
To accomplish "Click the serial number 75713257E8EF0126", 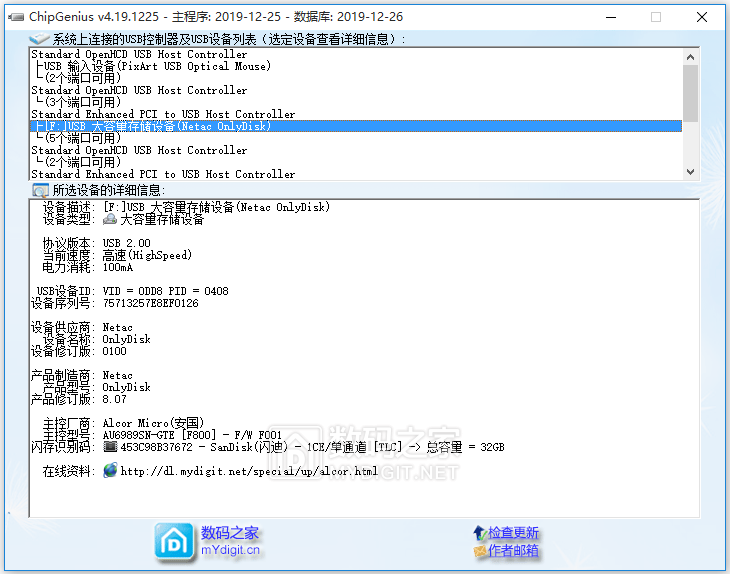I will [150, 304].
